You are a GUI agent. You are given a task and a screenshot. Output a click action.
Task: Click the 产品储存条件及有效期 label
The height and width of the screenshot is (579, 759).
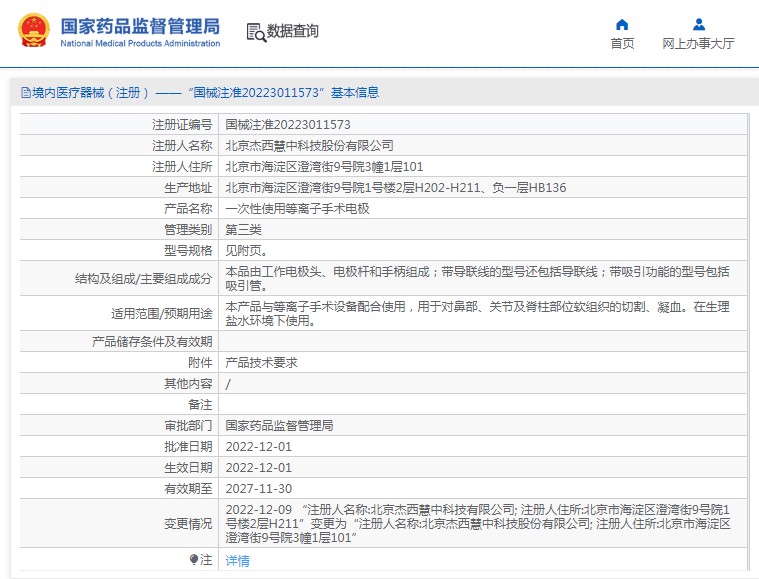pos(152,342)
